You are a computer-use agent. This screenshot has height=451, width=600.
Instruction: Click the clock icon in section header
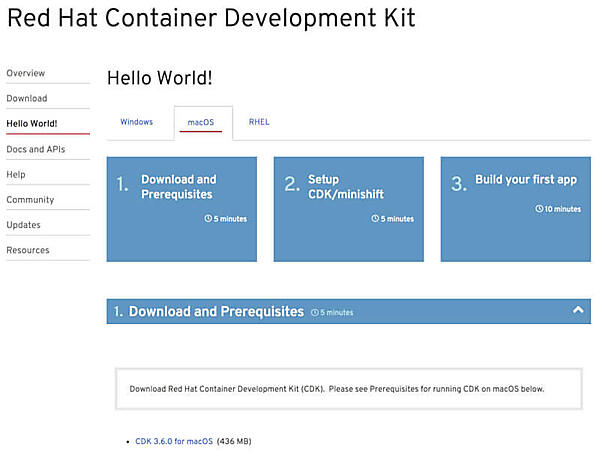tap(315, 313)
